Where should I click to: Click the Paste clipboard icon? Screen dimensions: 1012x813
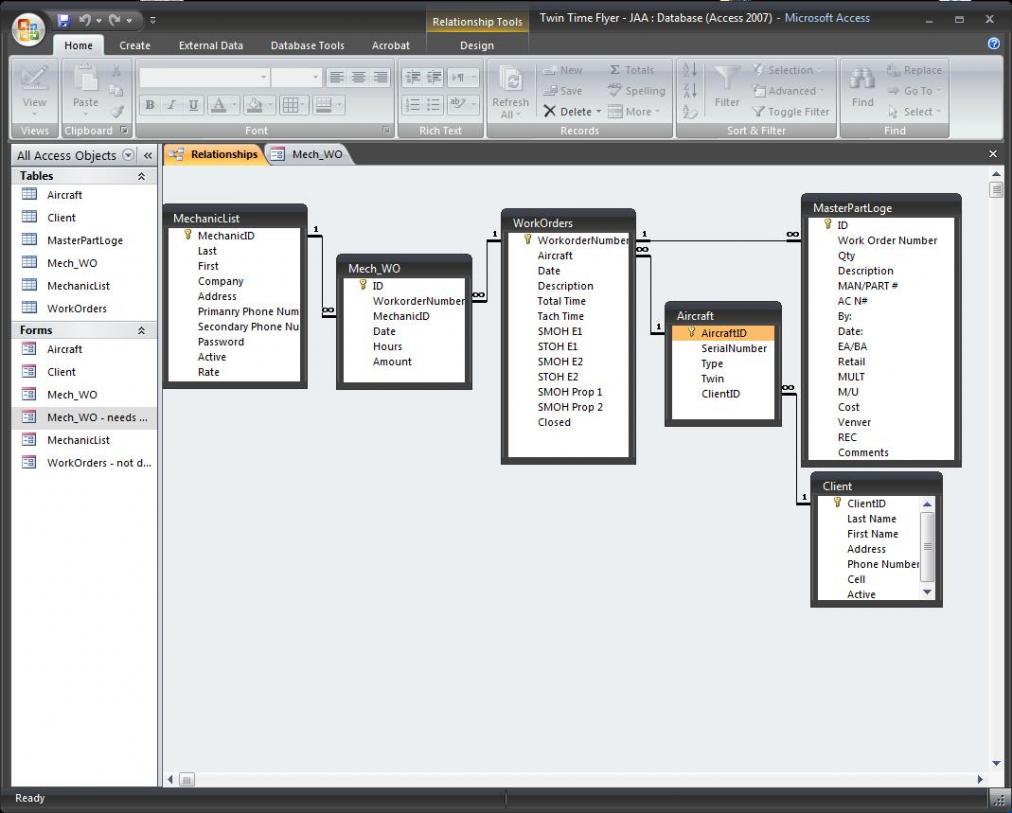pyautogui.click(x=85, y=79)
